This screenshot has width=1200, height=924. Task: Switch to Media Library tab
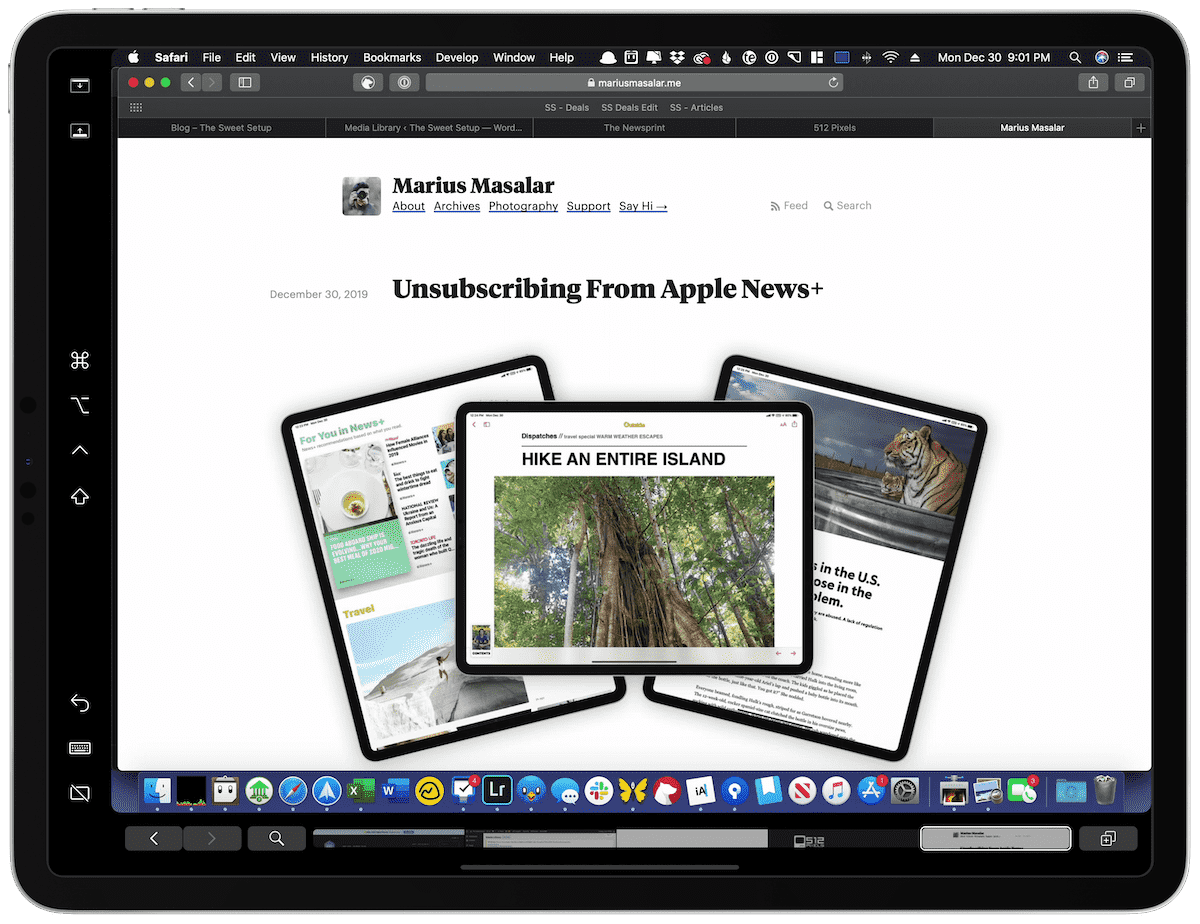click(430, 128)
